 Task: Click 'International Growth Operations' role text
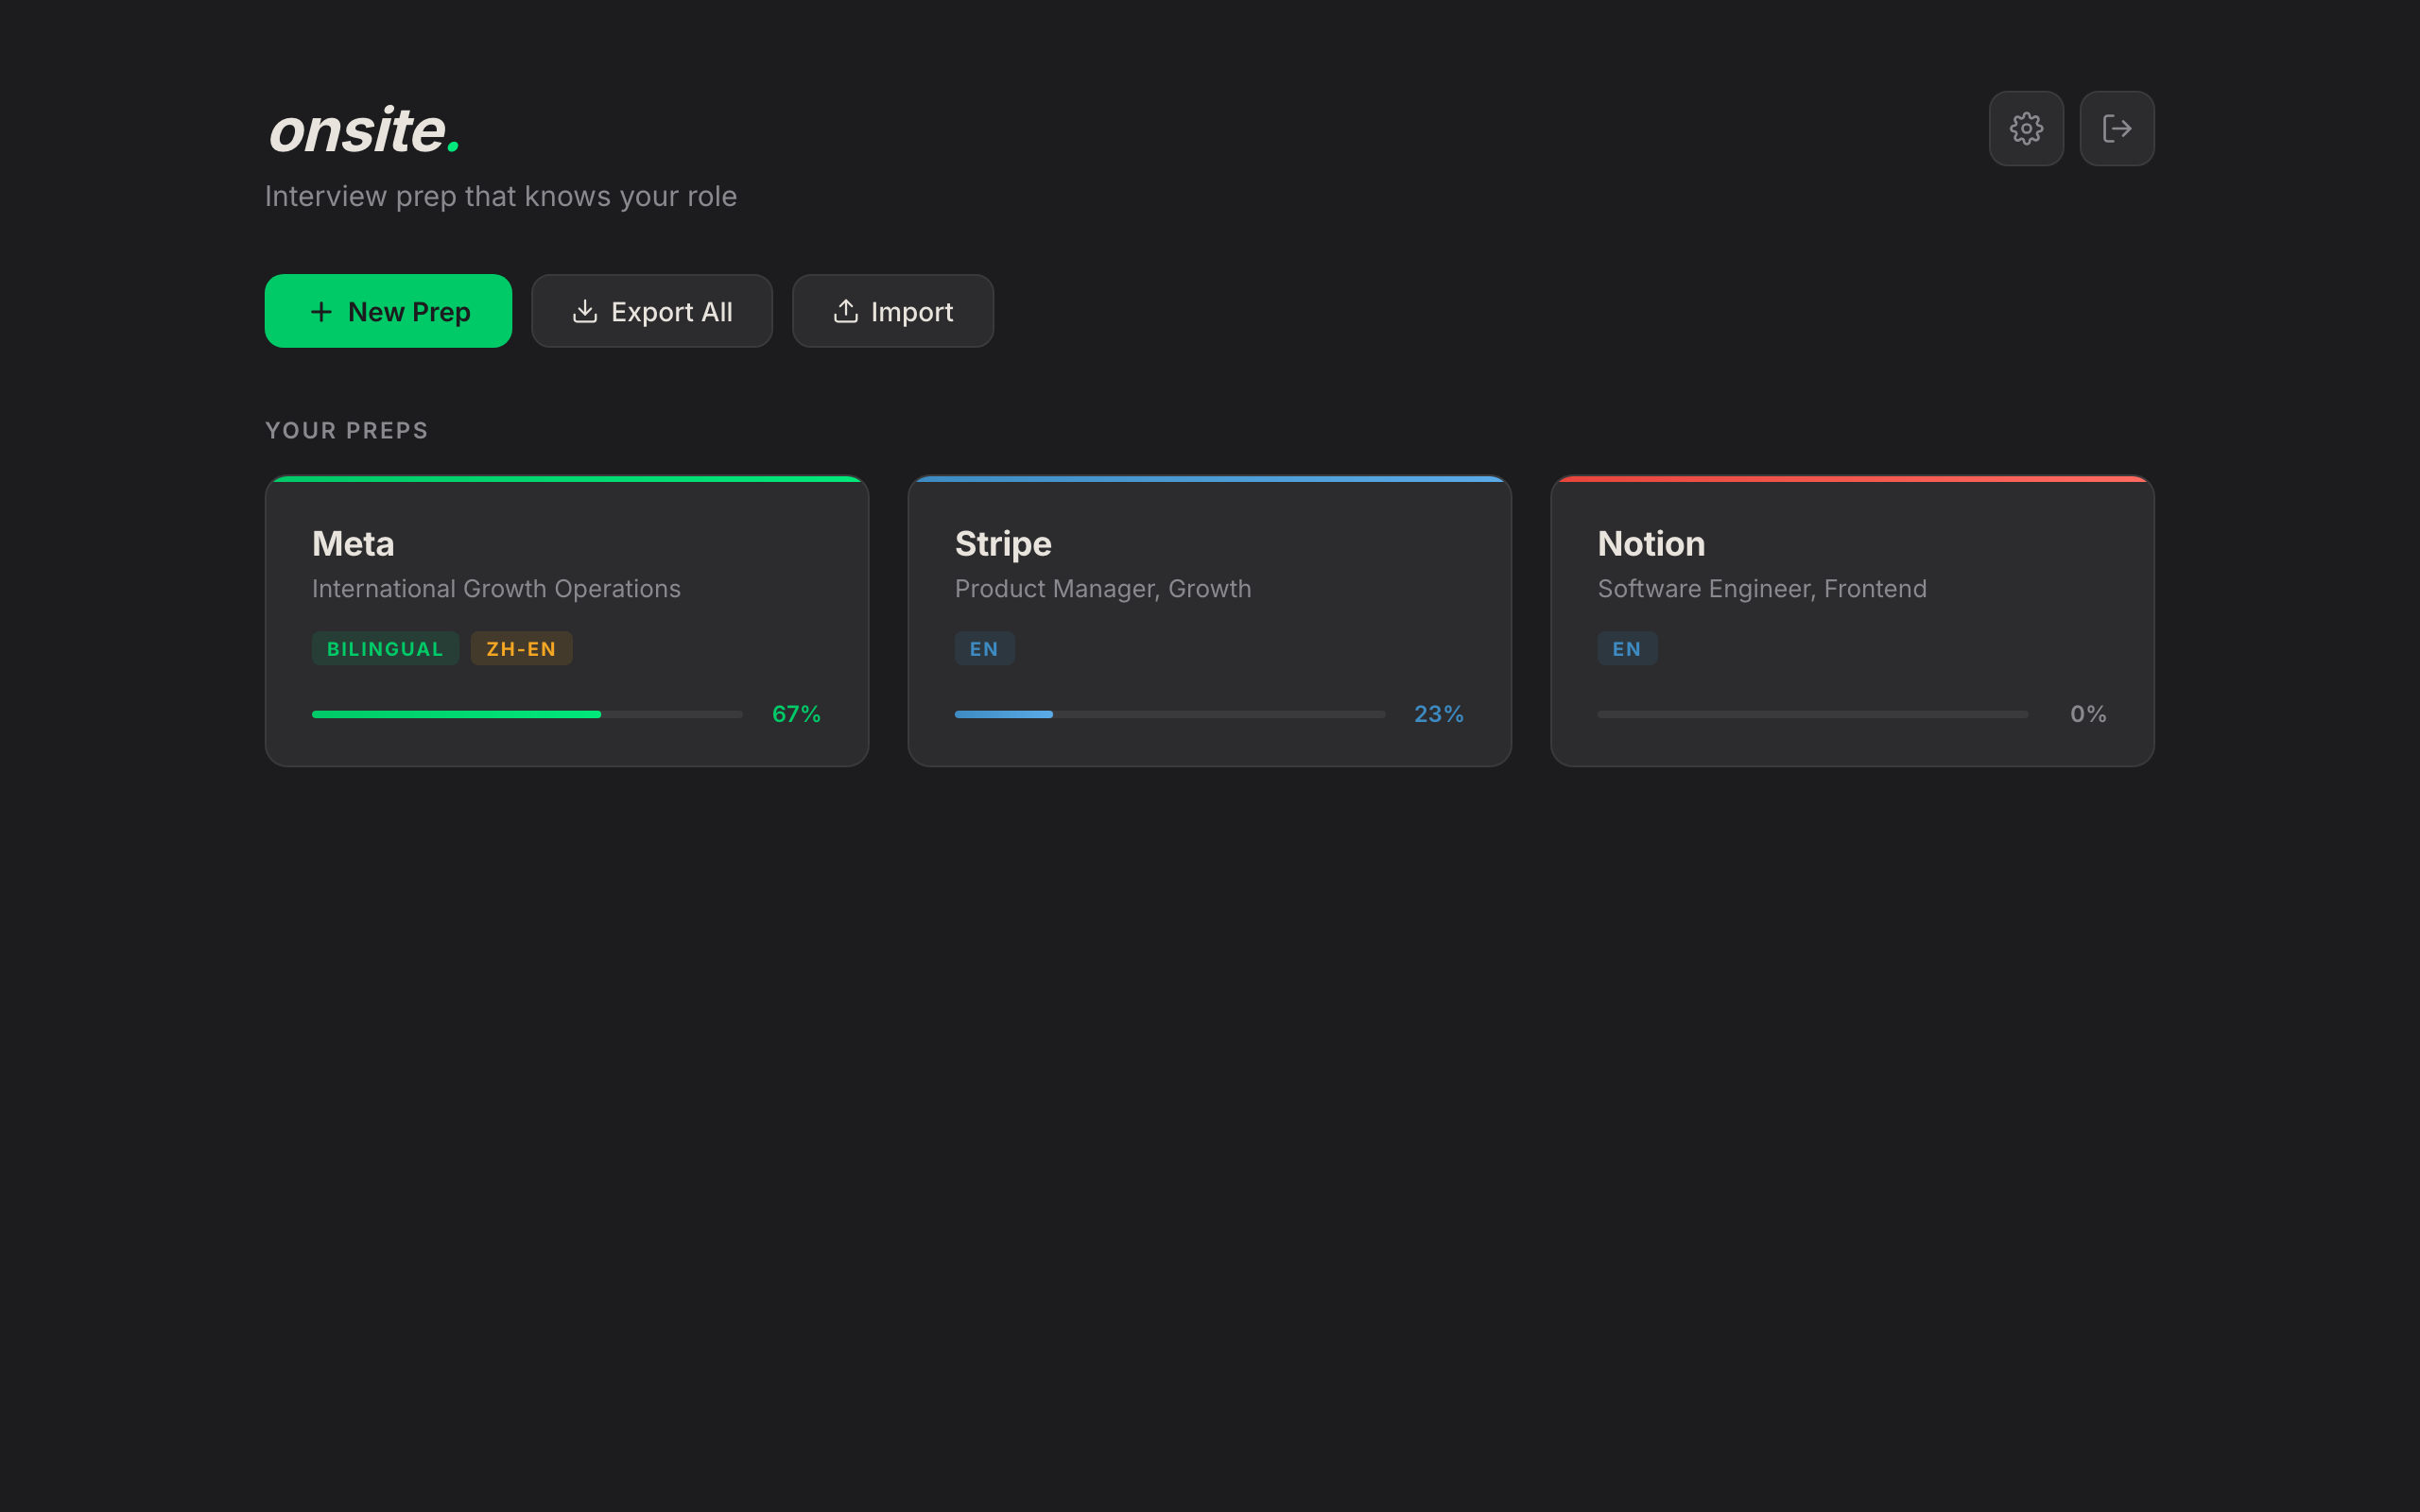click(x=496, y=589)
